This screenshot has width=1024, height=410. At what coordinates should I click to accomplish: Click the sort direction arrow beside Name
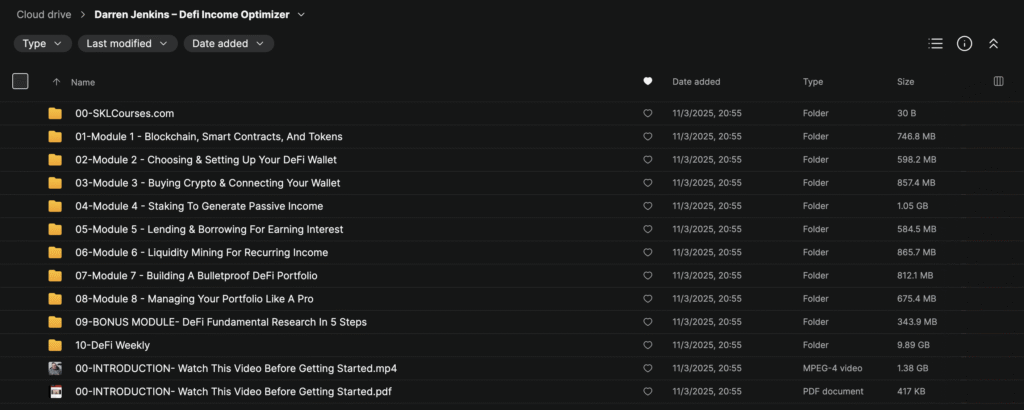click(56, 82)
